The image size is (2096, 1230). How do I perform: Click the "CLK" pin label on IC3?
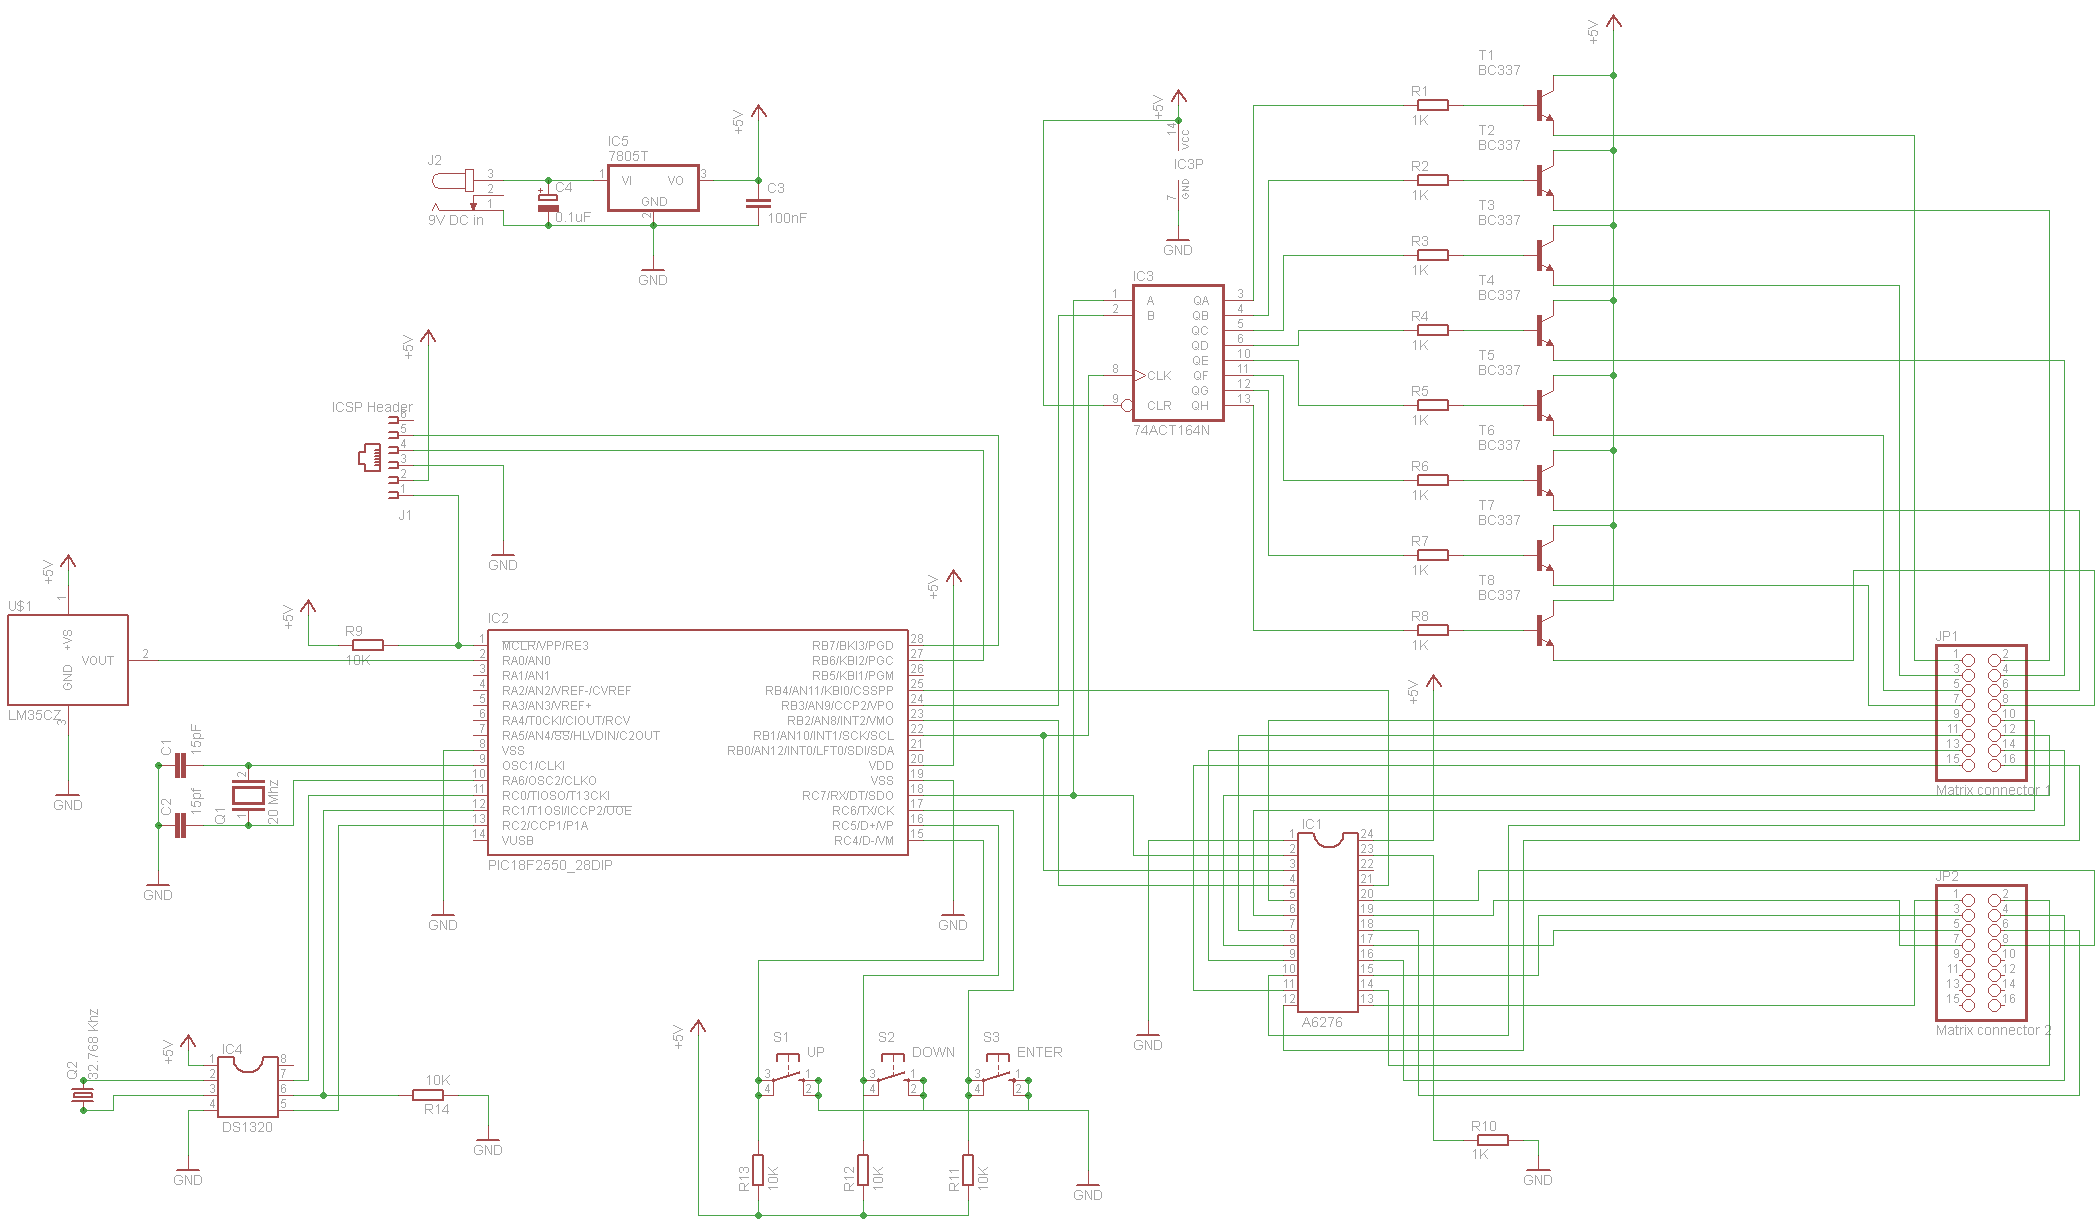[1159, 375]
